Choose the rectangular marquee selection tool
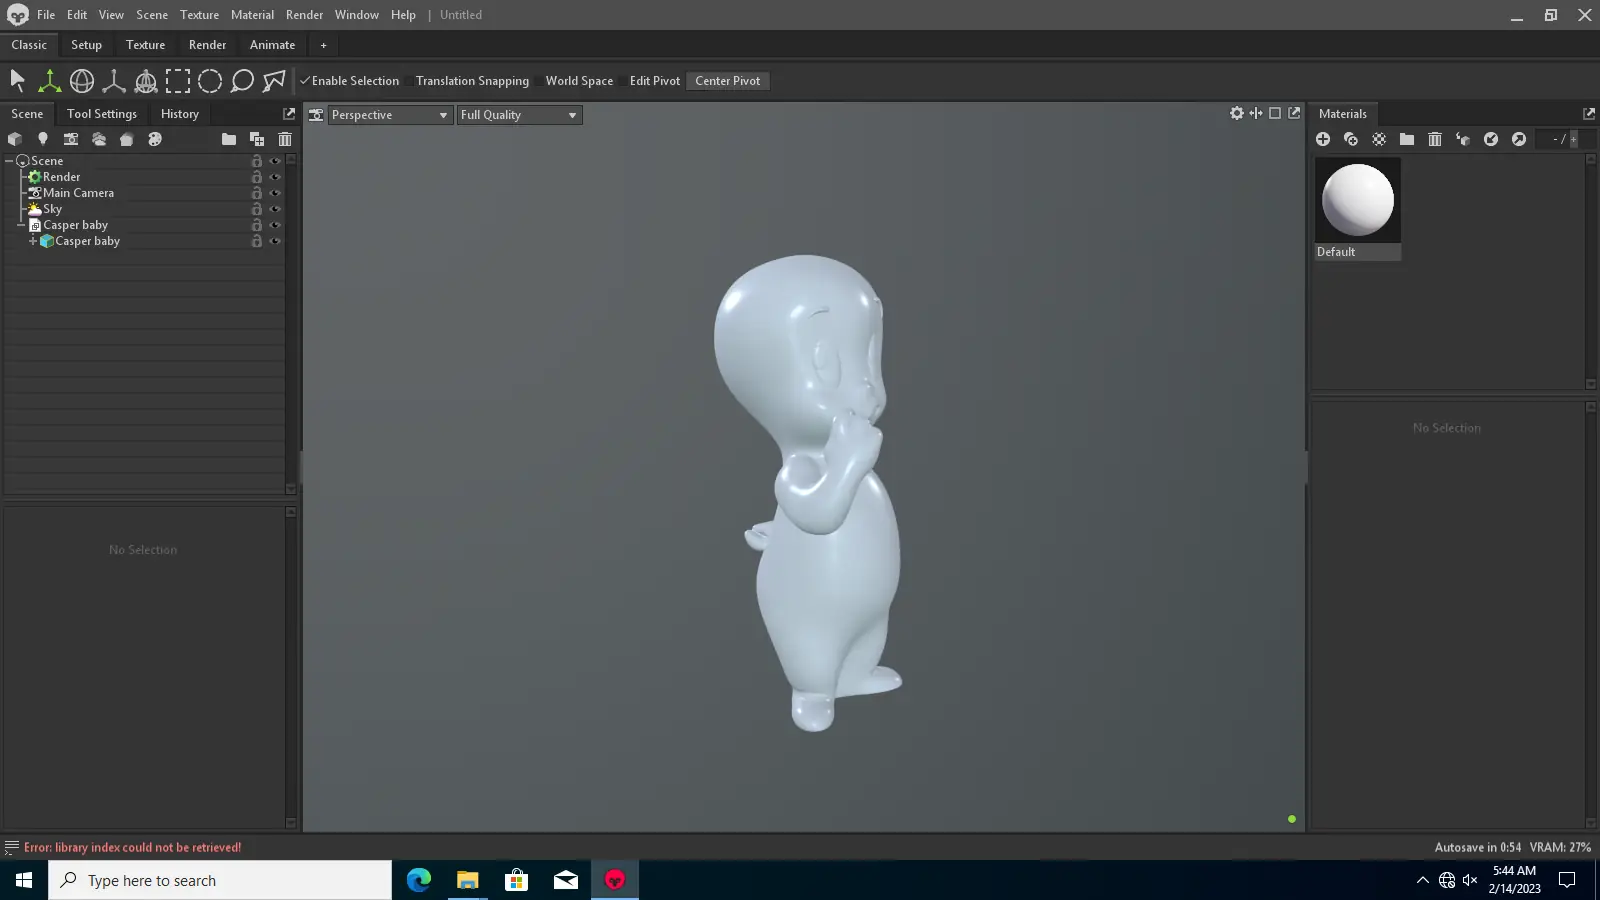Image resolution: width=1600 pixels, height=900 pixels. tap(178, 81)
